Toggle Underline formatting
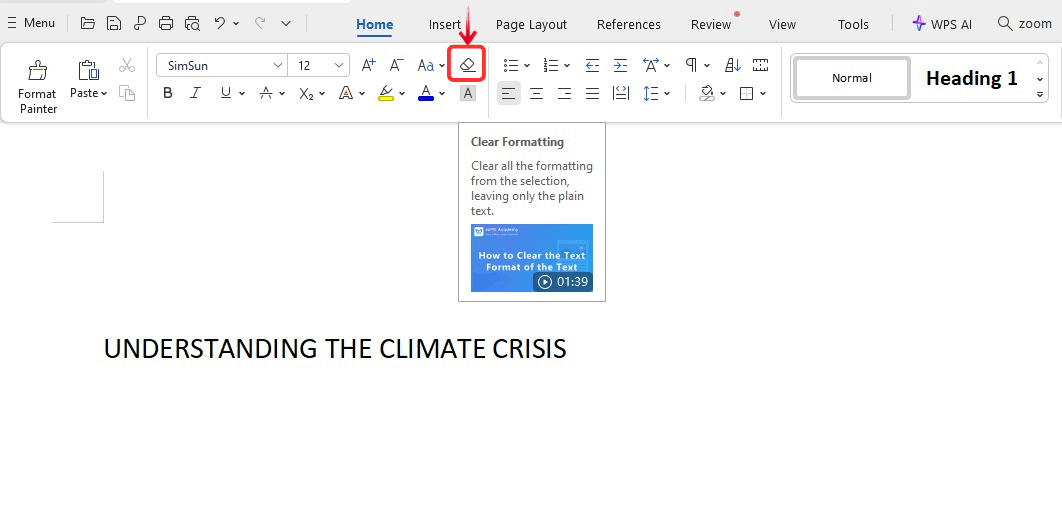Screen dimensions: 1062x521 click(226, 93)
